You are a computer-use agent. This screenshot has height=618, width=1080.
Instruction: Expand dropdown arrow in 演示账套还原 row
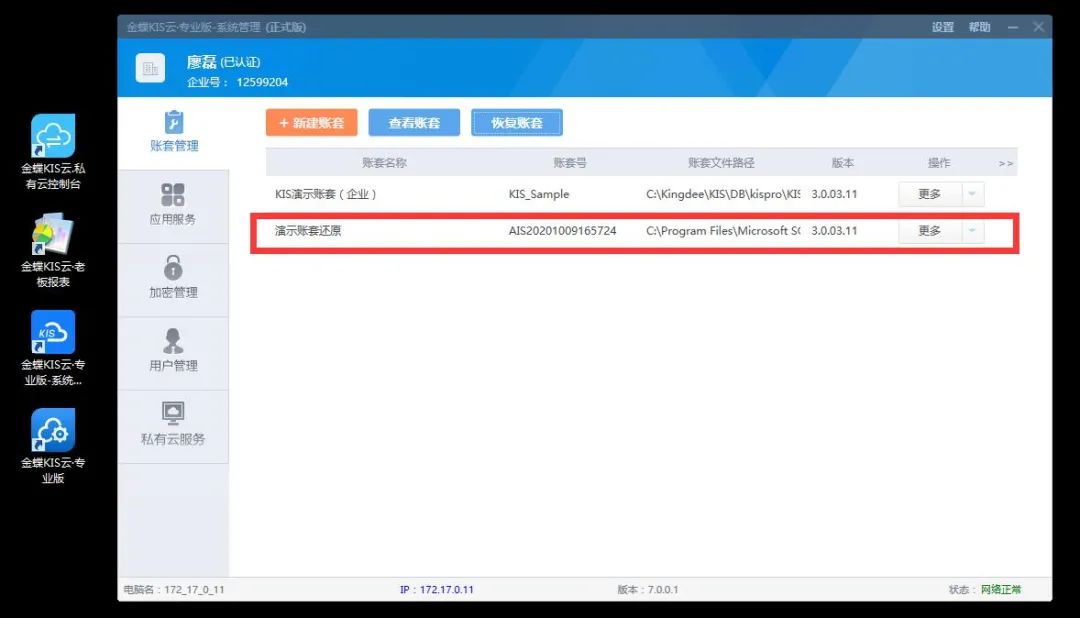pyautogui.click(x=972, y=231)
